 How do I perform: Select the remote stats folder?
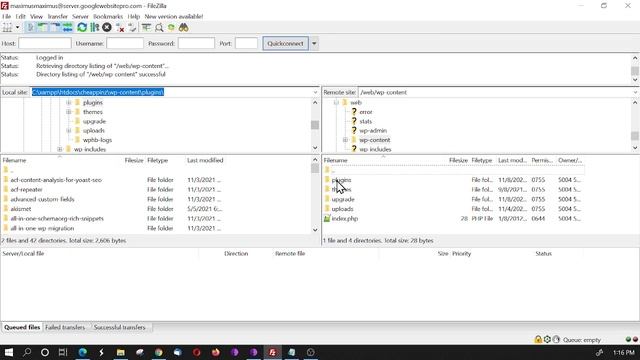(366, 121)
